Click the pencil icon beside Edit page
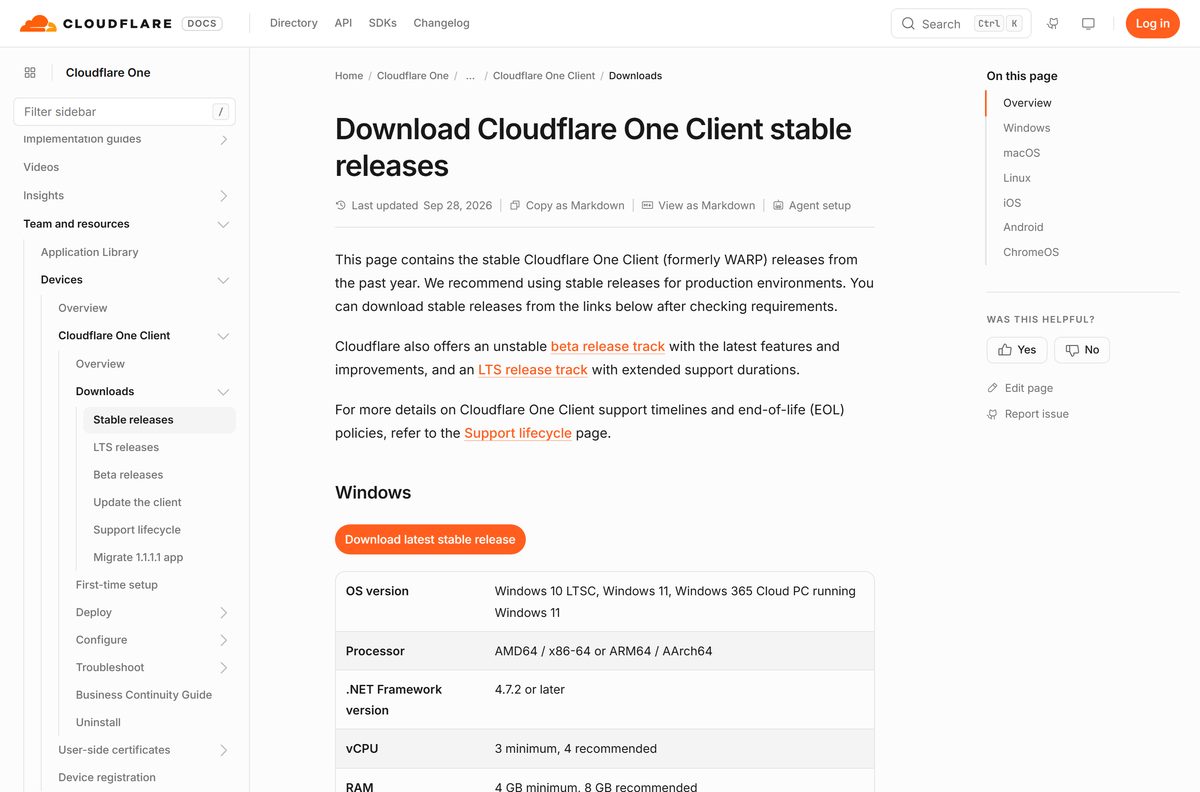 [x=992, y=388]
